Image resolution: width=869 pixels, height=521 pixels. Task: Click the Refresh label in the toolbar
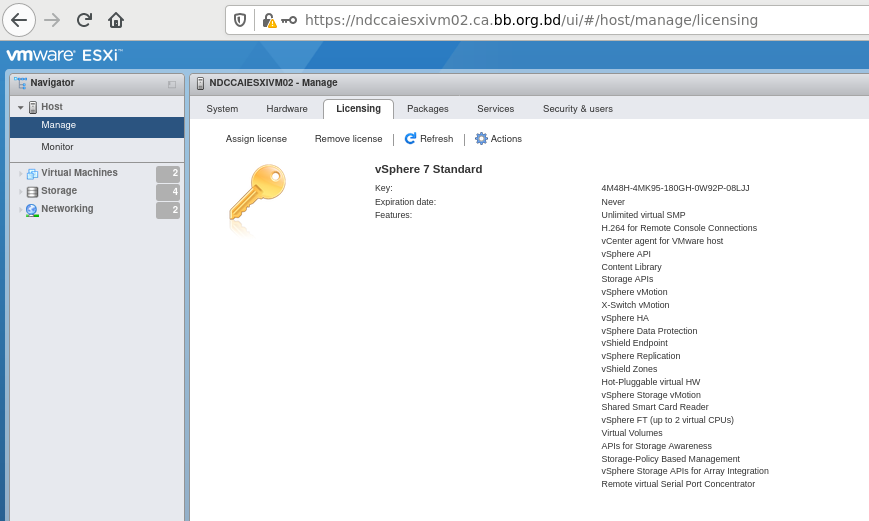(x=437, y=139)
